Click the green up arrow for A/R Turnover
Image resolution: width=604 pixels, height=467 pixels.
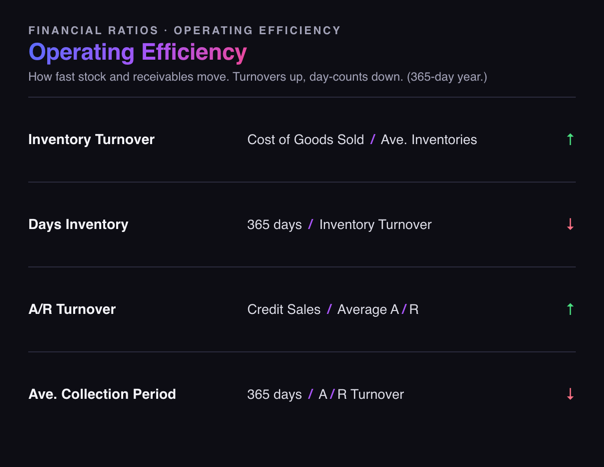pyautogui.click(x=570, y=309)
